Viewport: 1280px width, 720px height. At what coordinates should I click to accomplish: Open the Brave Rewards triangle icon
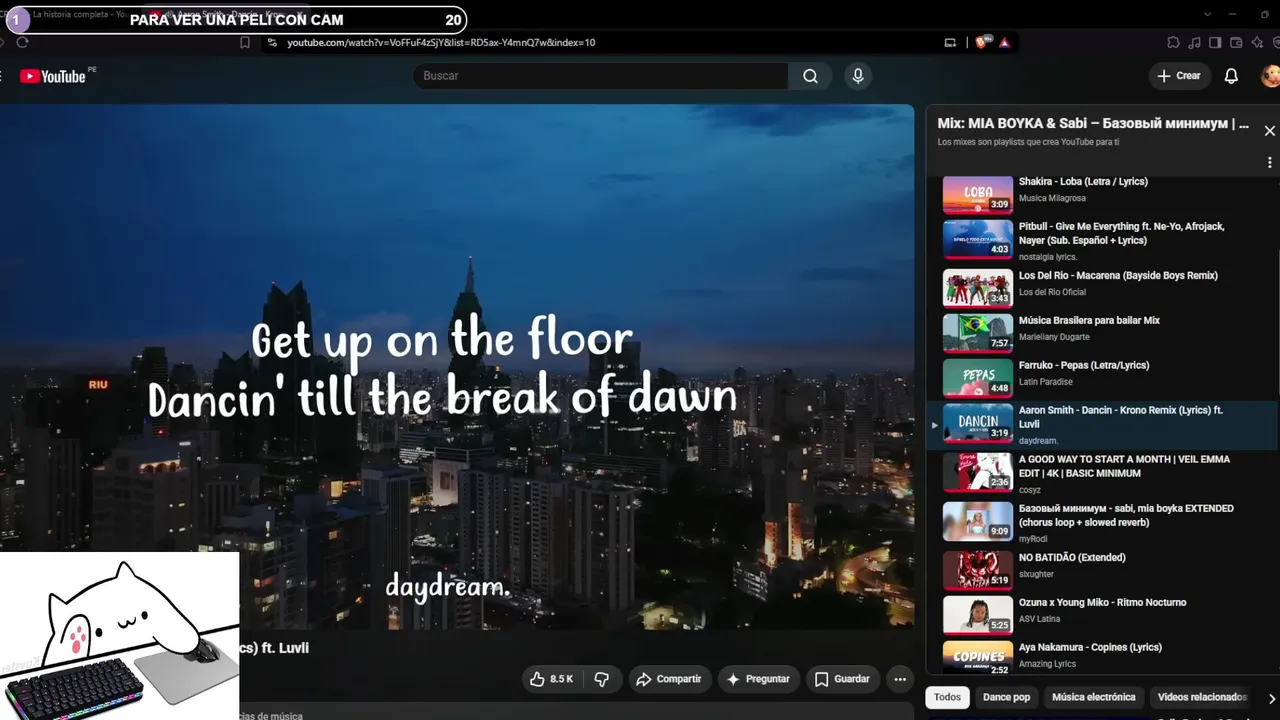coord(1004,42)
